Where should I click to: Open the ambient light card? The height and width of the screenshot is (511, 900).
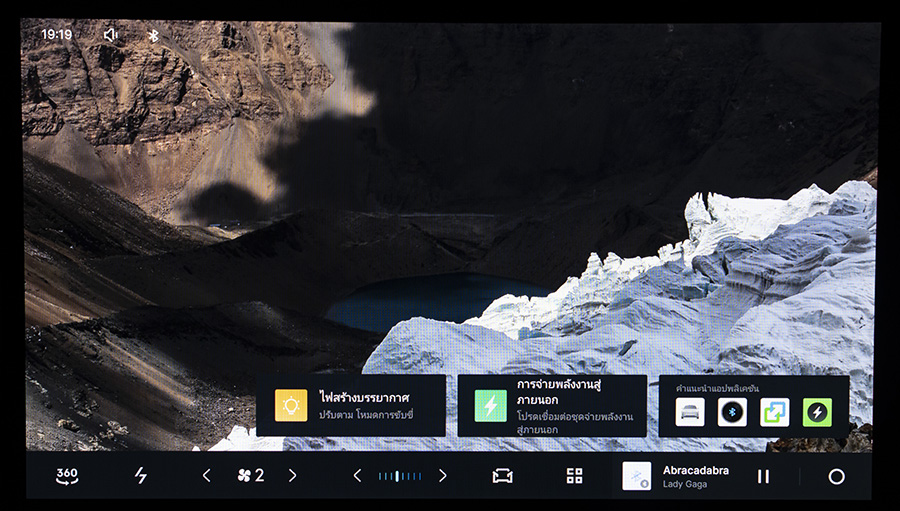tap(350, 405)
